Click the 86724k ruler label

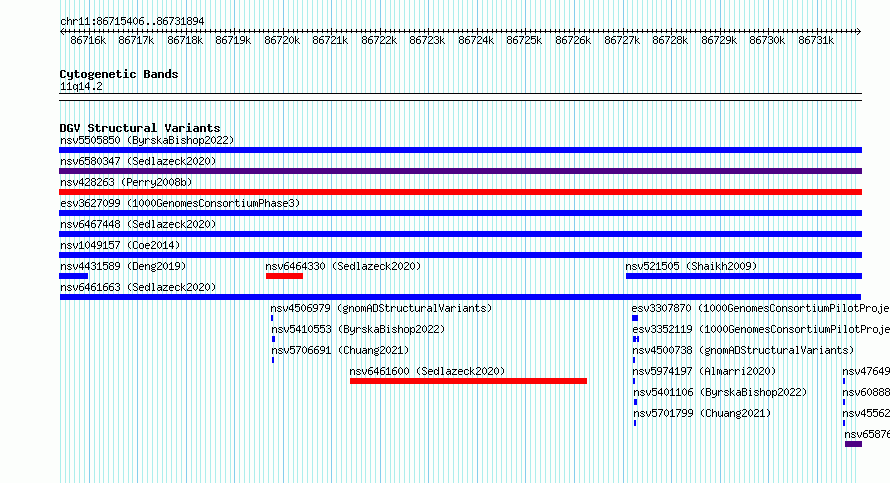tap(476, 41)
